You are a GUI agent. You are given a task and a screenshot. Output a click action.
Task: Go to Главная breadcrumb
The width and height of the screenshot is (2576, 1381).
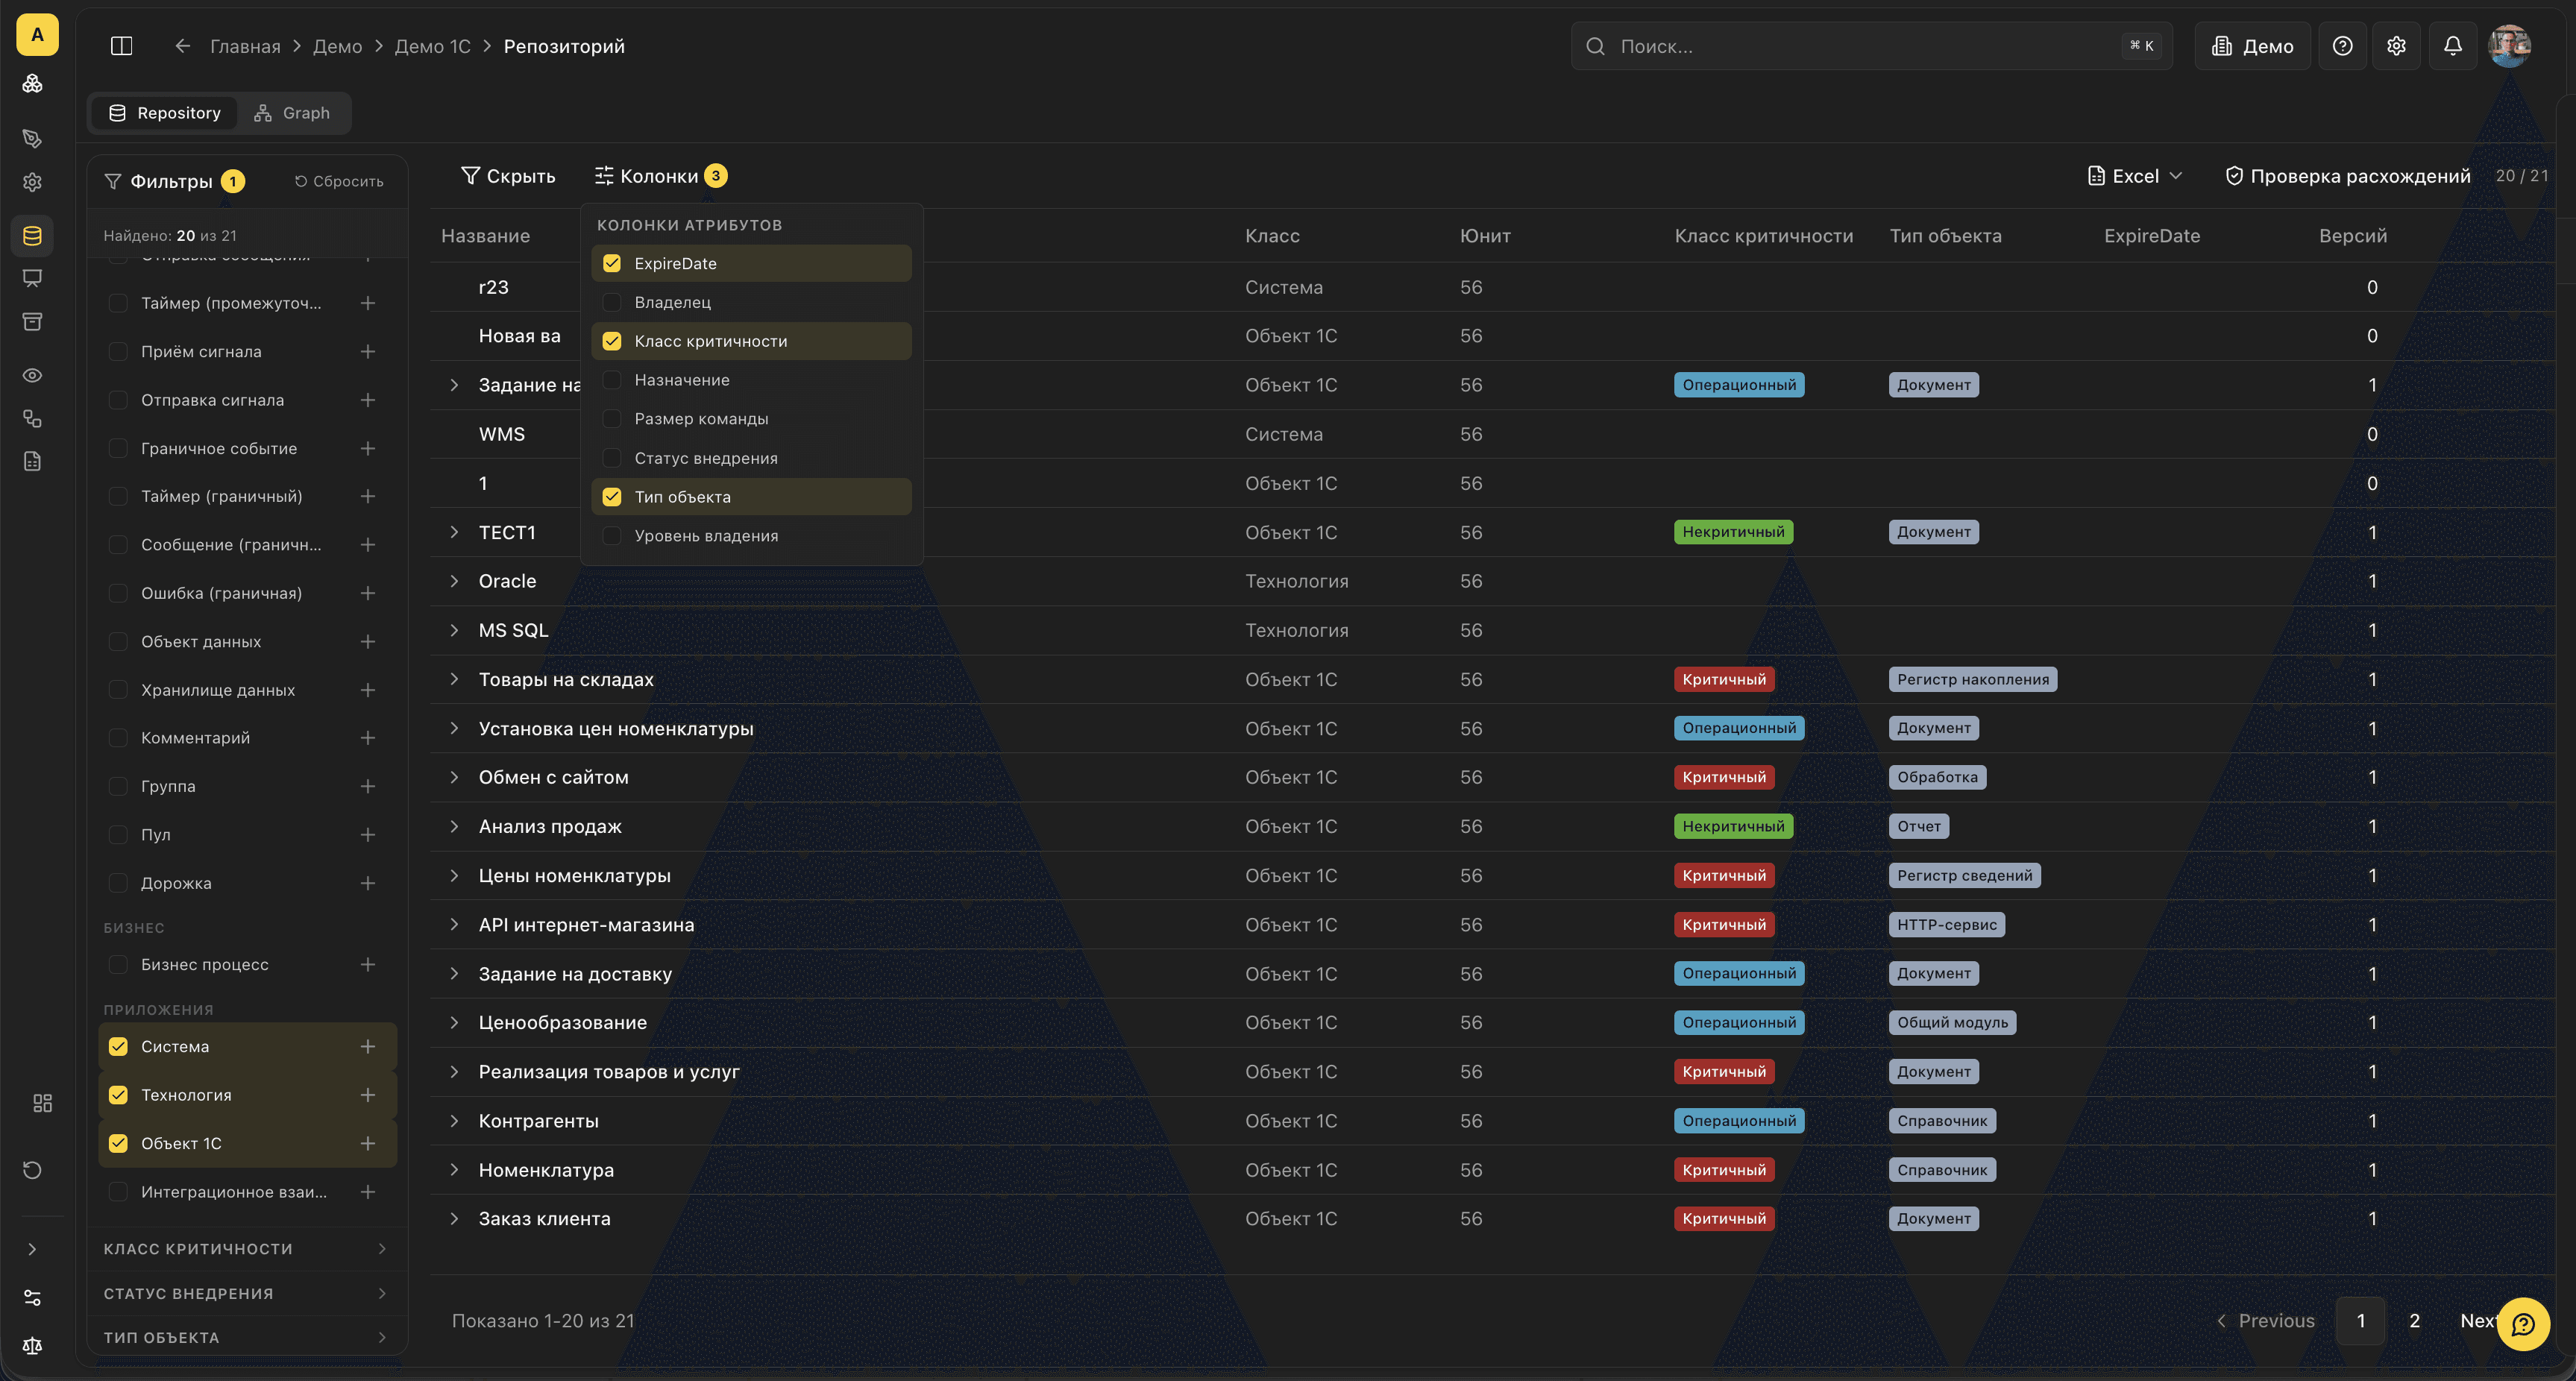[245, 46]
